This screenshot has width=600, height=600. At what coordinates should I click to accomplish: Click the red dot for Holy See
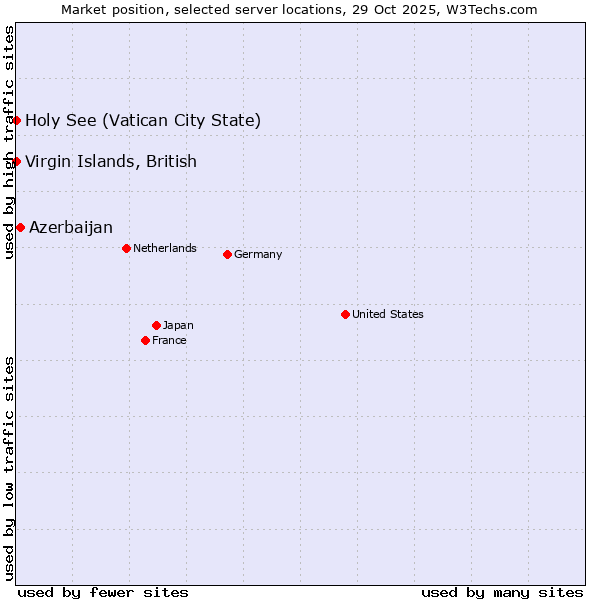click(16, 120)
